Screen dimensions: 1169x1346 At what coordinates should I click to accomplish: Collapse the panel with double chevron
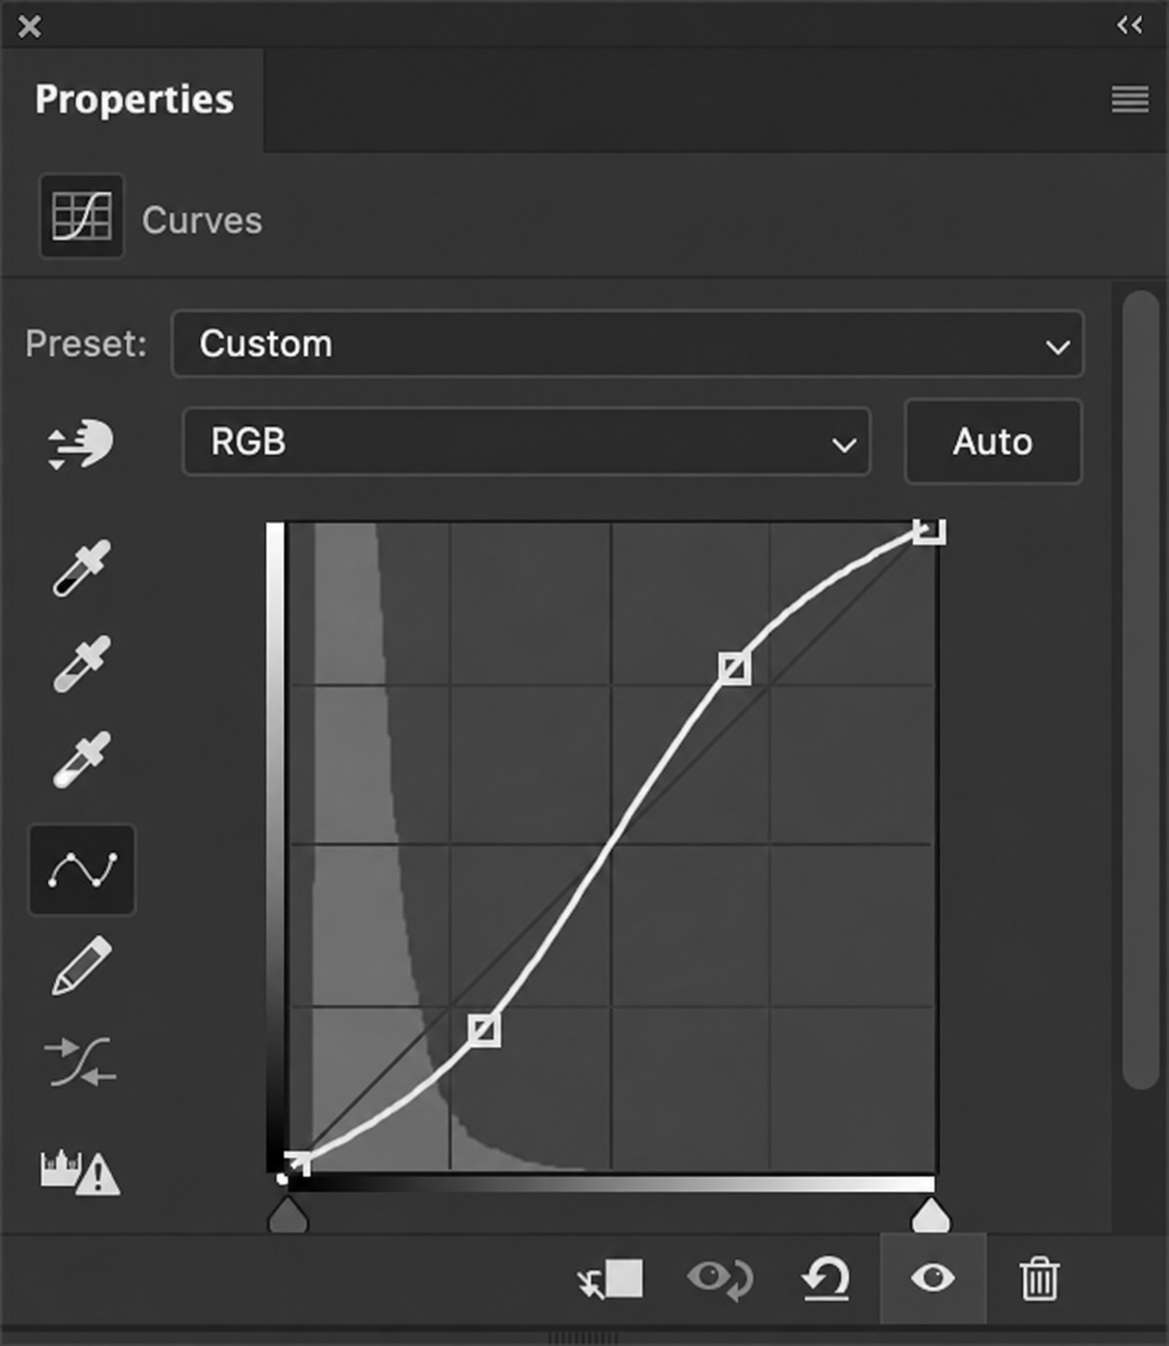click(1130, 25)
